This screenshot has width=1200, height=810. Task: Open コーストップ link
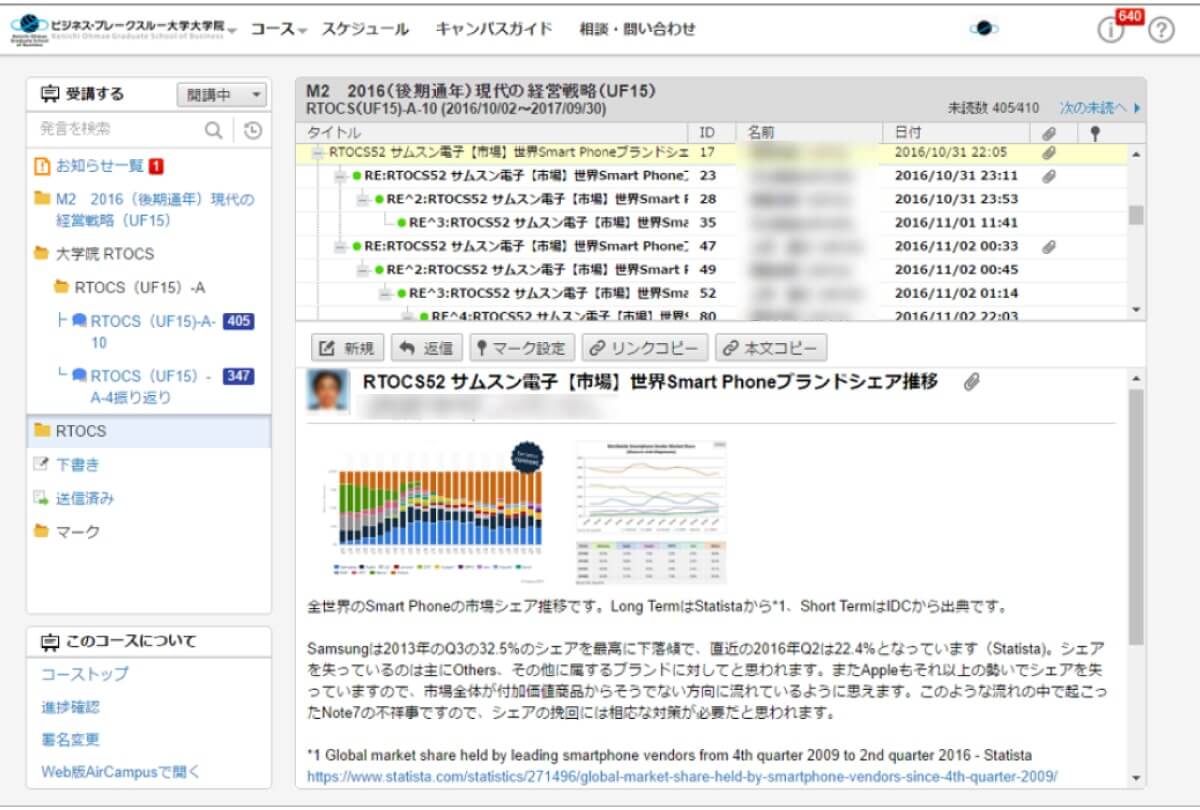[85, 674]
